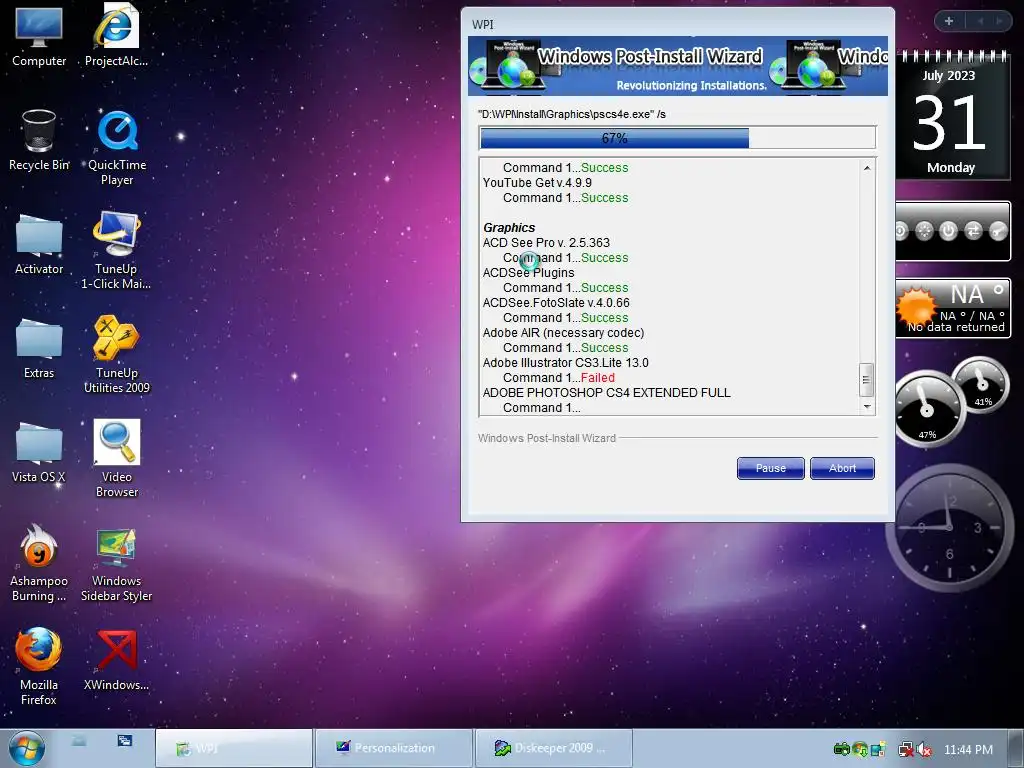Select the XWindows desktop icon
This screenshot has height=768, width=1024.
tap(116, 660)
